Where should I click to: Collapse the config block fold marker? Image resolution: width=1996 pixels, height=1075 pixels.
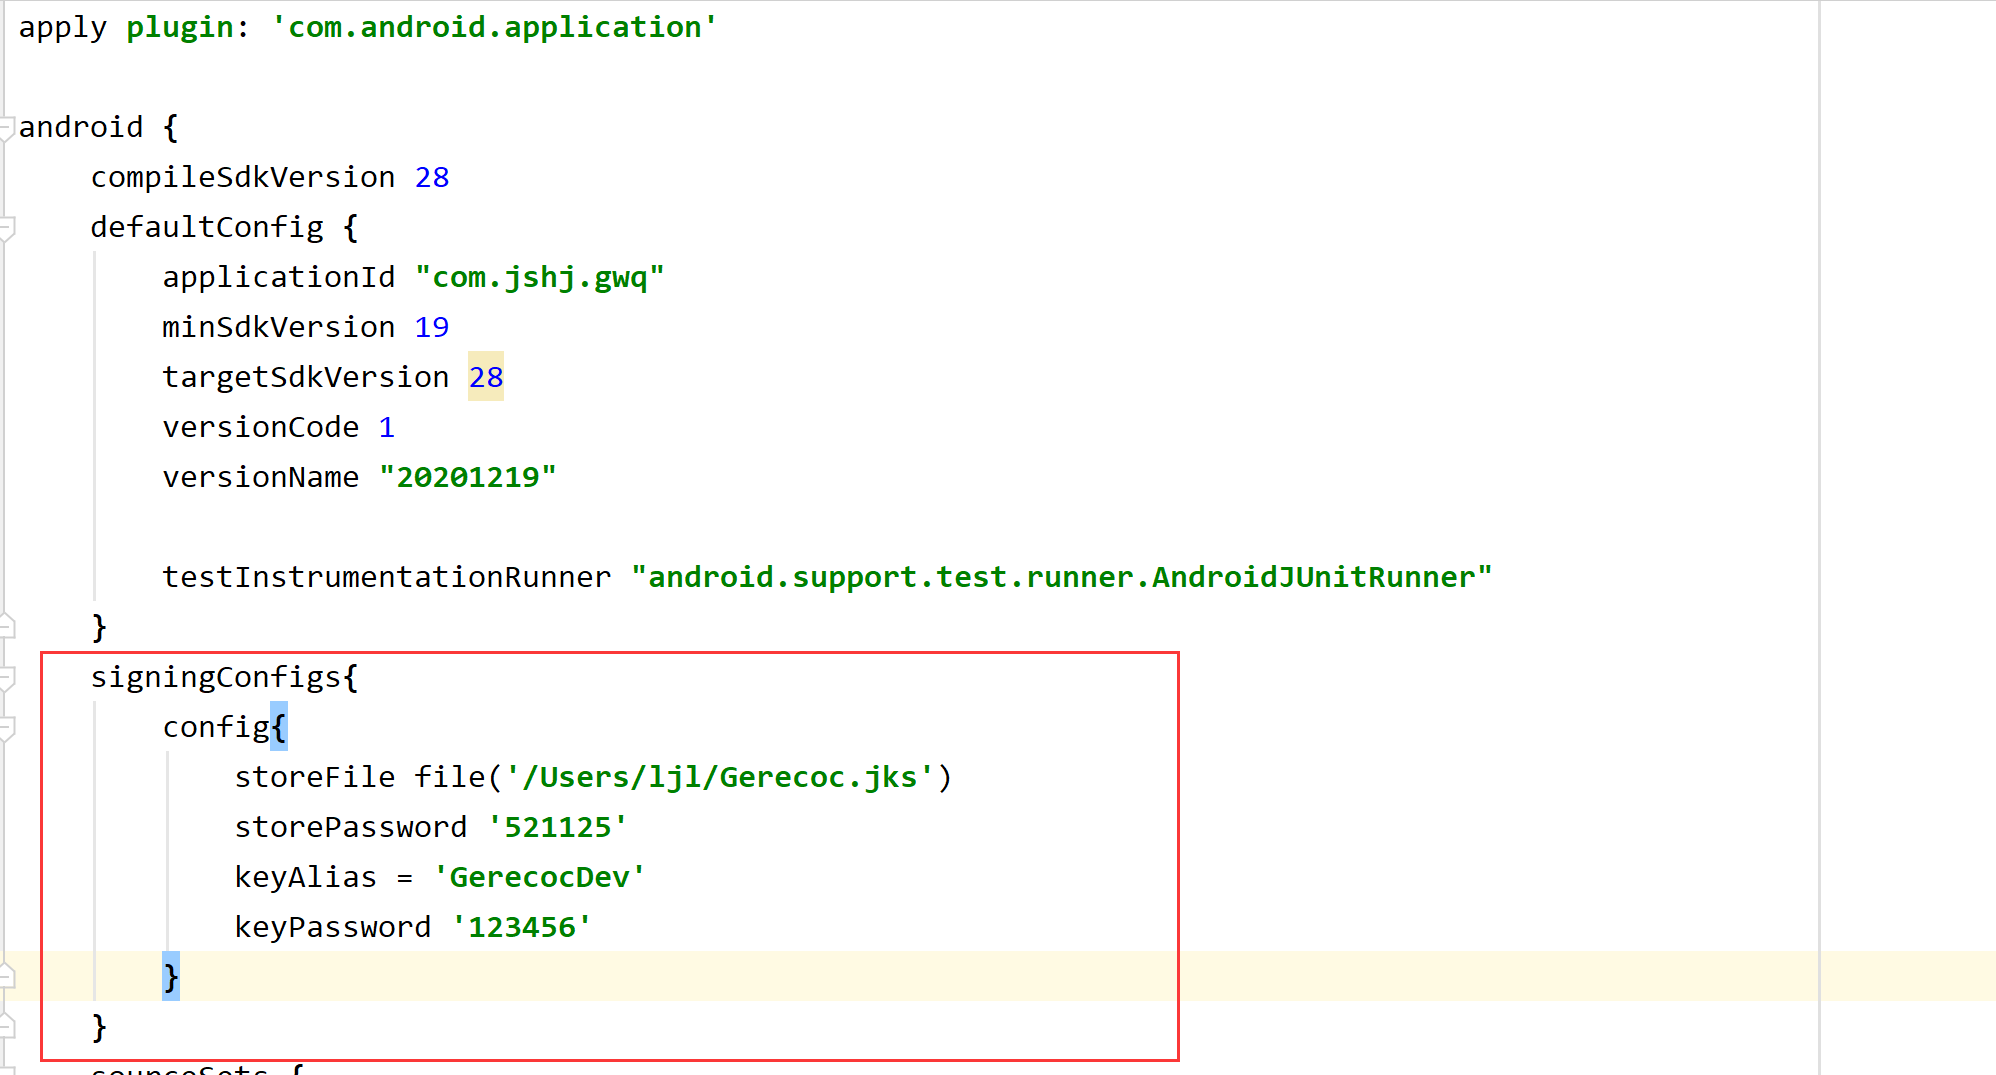[6, 728]
